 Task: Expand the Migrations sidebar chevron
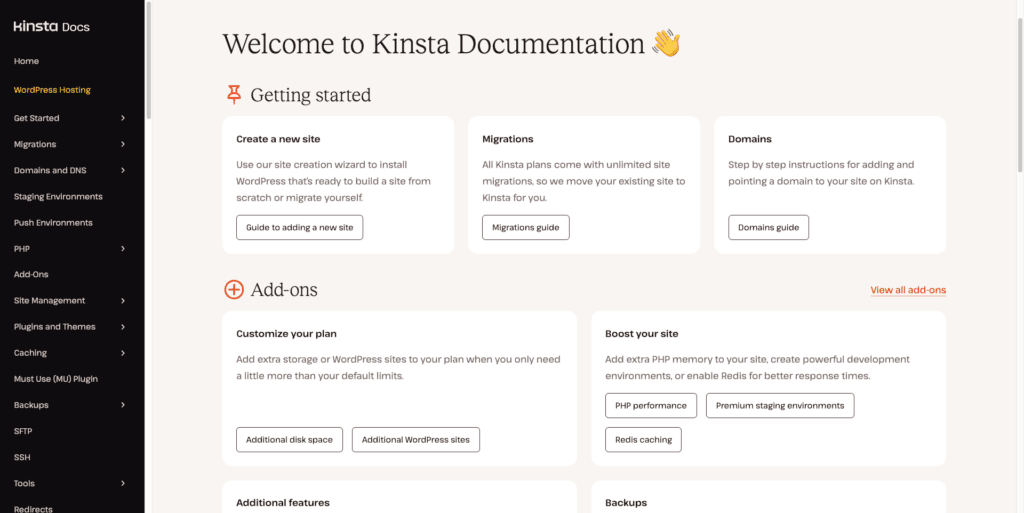123,144
